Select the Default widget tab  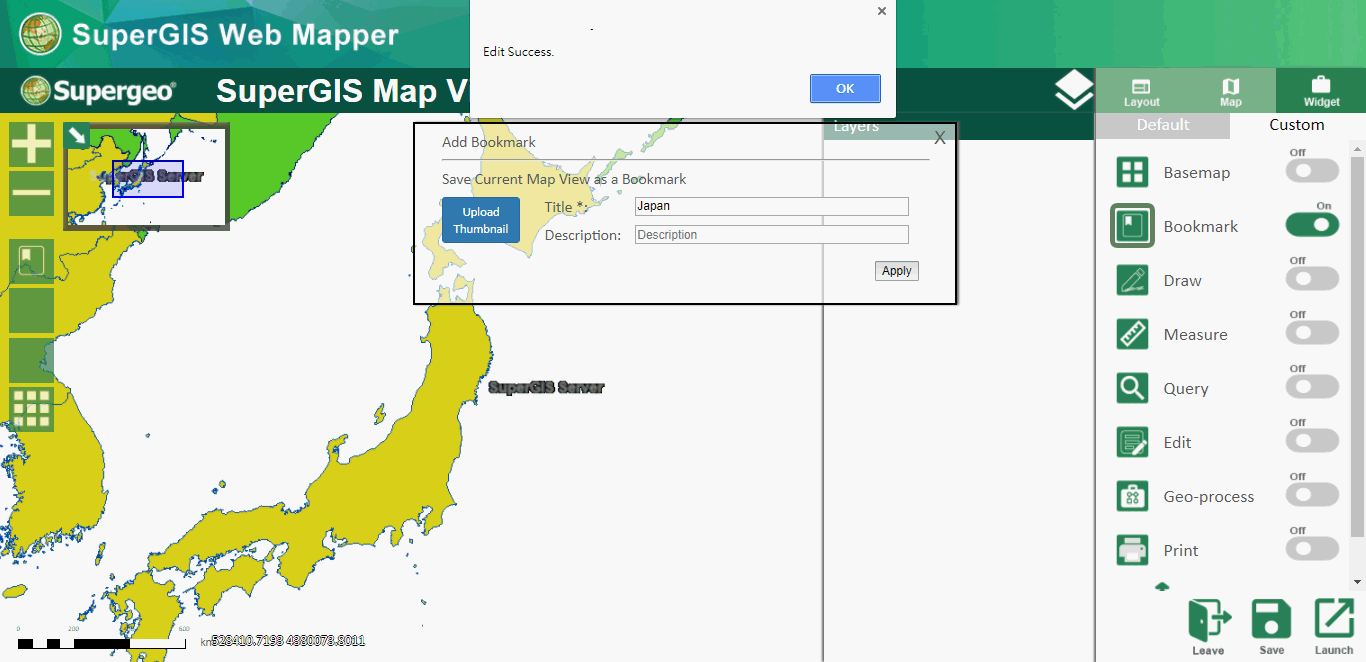pos(1163,125)
